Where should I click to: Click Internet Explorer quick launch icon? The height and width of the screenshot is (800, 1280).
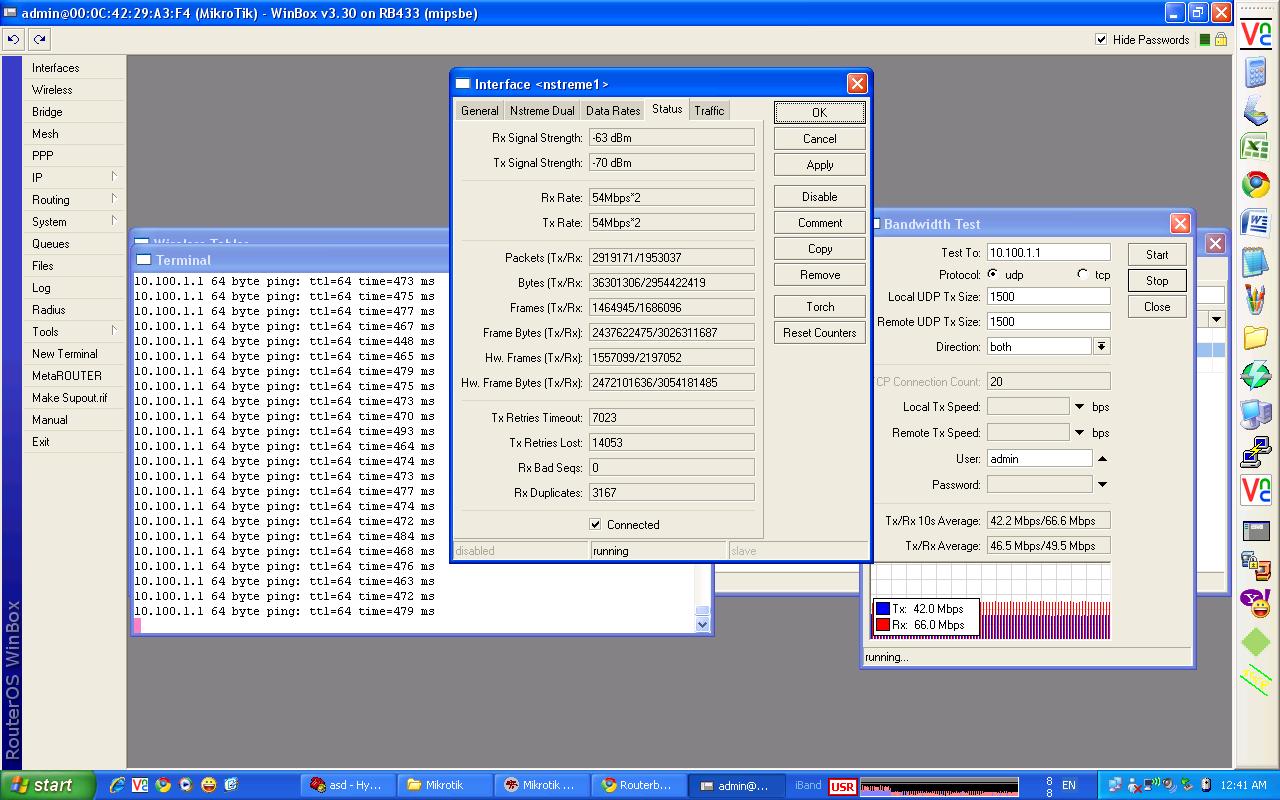pyautogui.click(x=117, y=785)
